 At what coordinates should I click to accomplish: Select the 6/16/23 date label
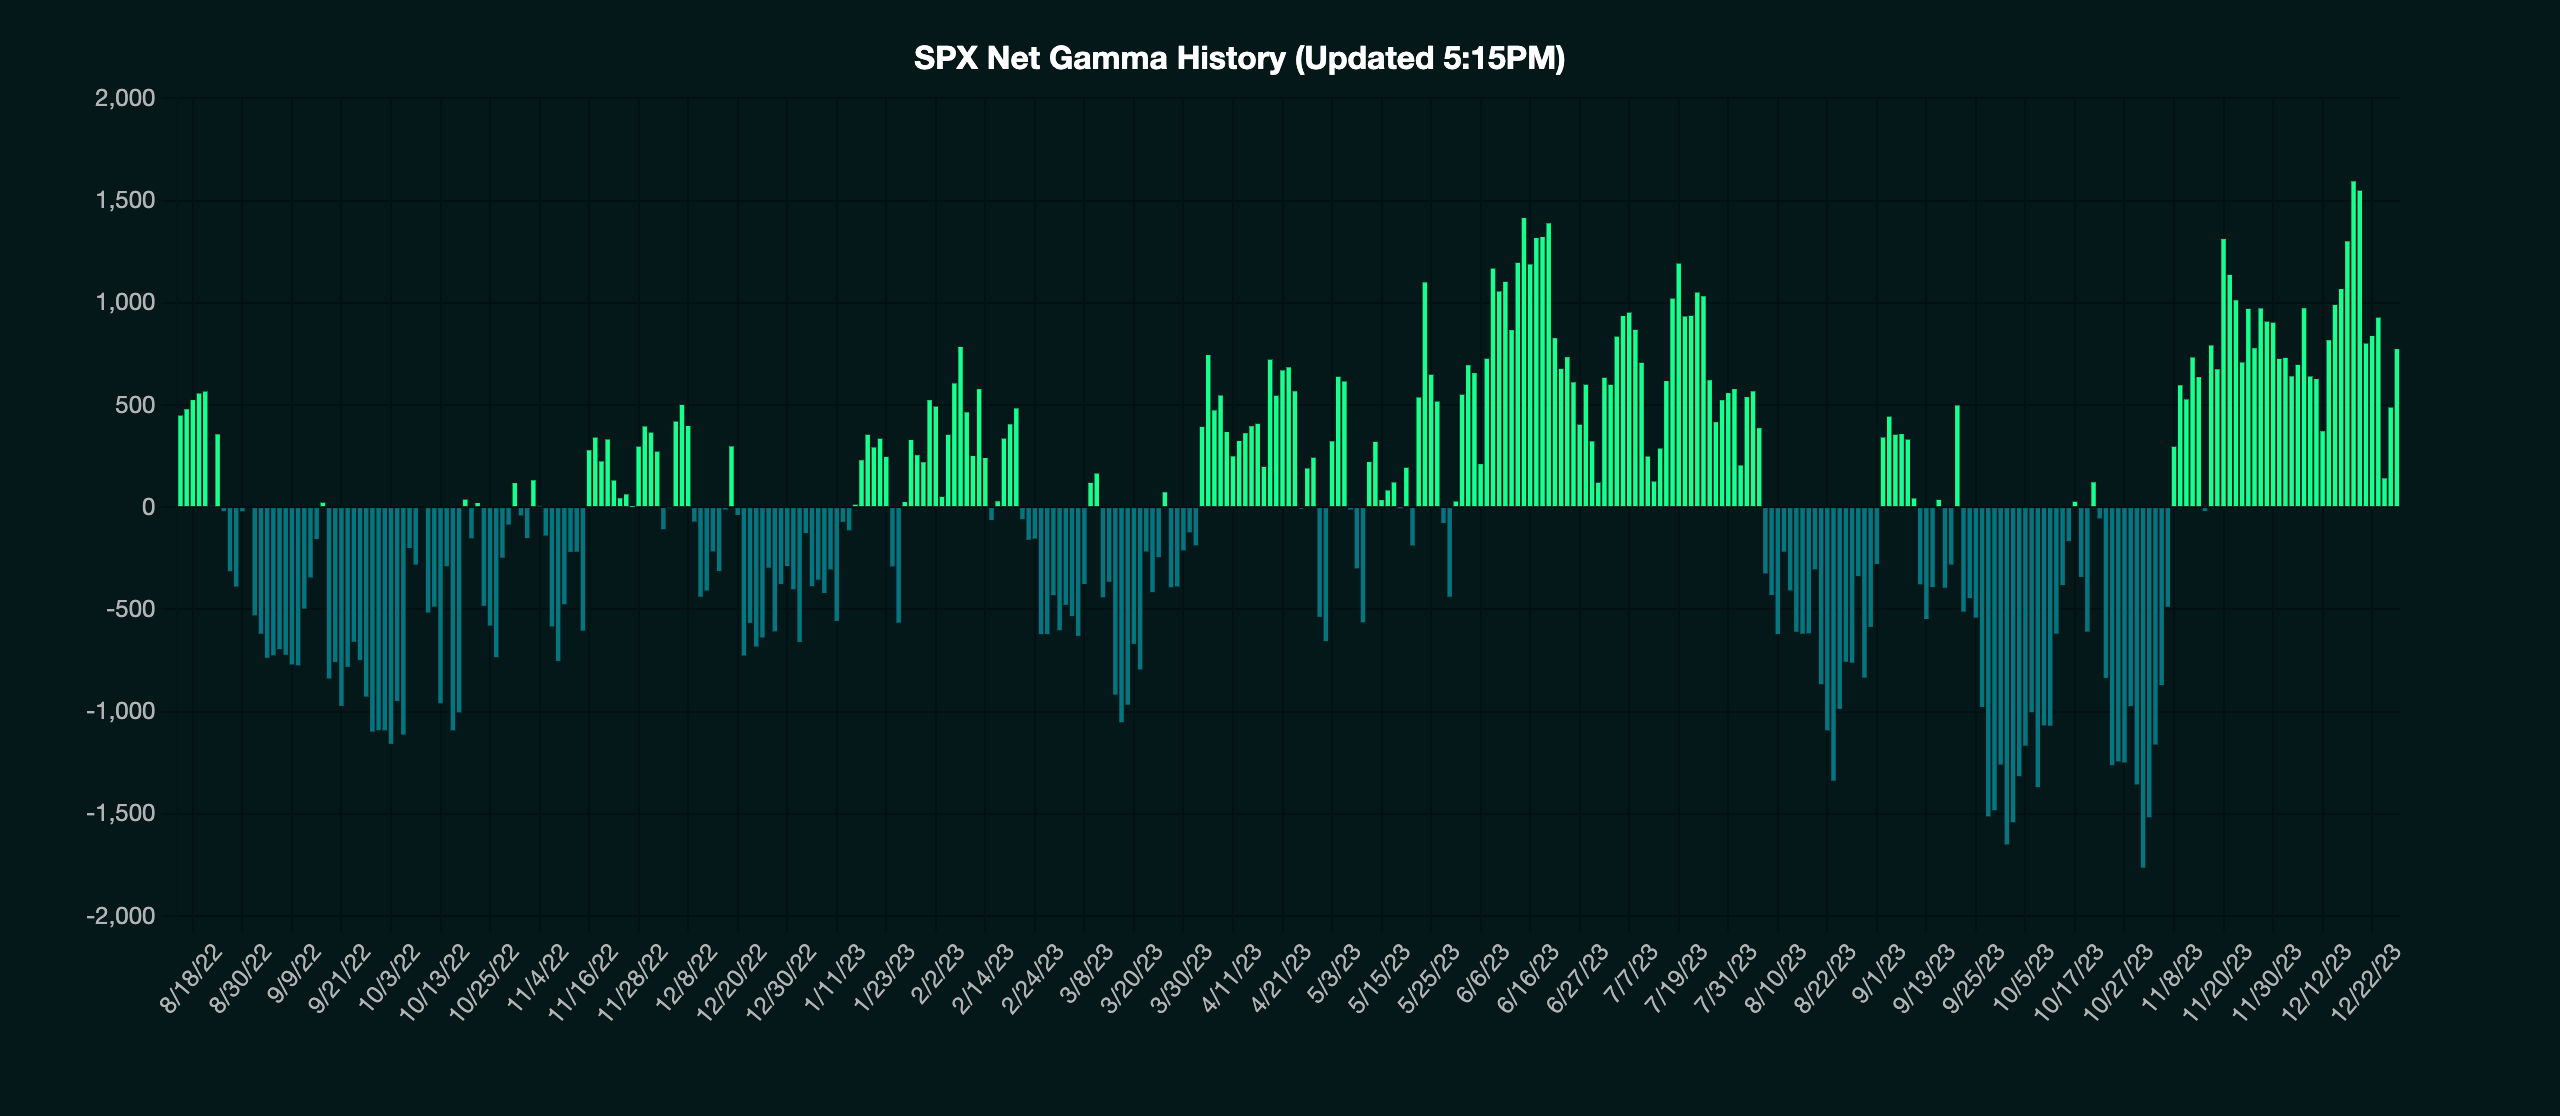pos(1528,979)
